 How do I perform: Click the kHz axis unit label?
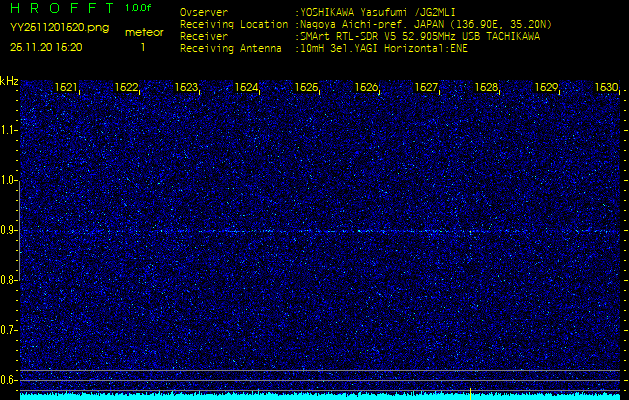click(9, 81)
